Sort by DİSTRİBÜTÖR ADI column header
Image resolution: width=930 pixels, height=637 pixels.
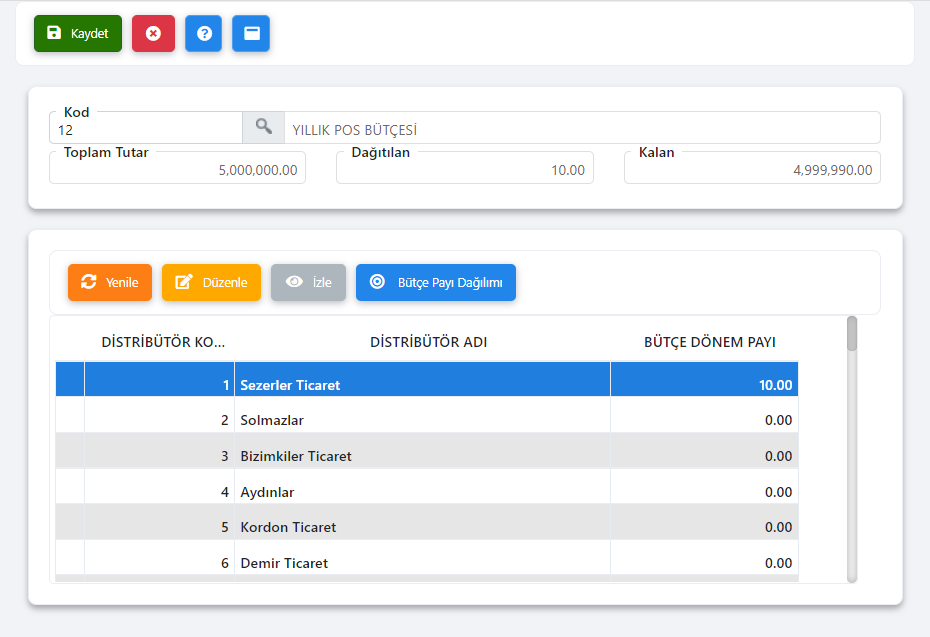[x=428, y=342]
